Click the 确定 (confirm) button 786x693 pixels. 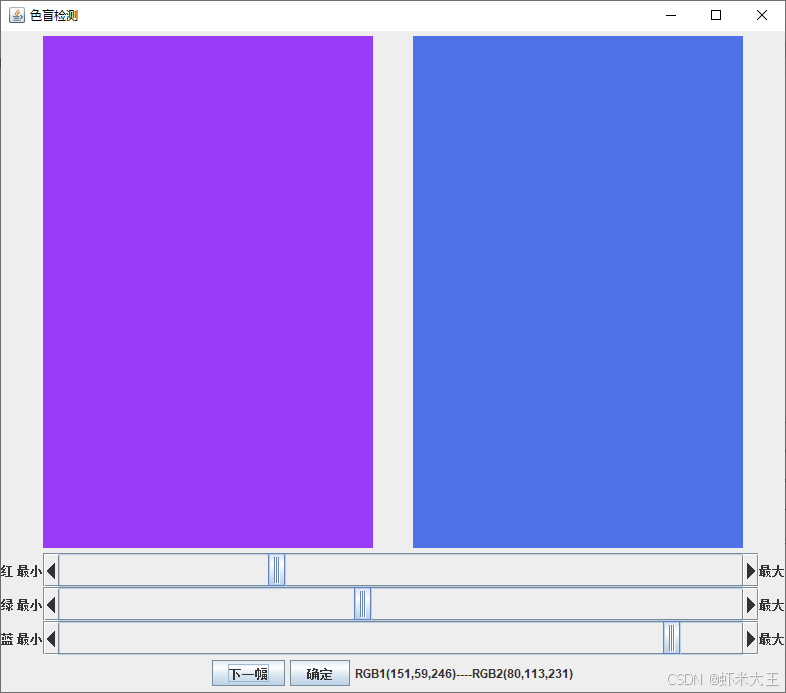tap(320, 673)
